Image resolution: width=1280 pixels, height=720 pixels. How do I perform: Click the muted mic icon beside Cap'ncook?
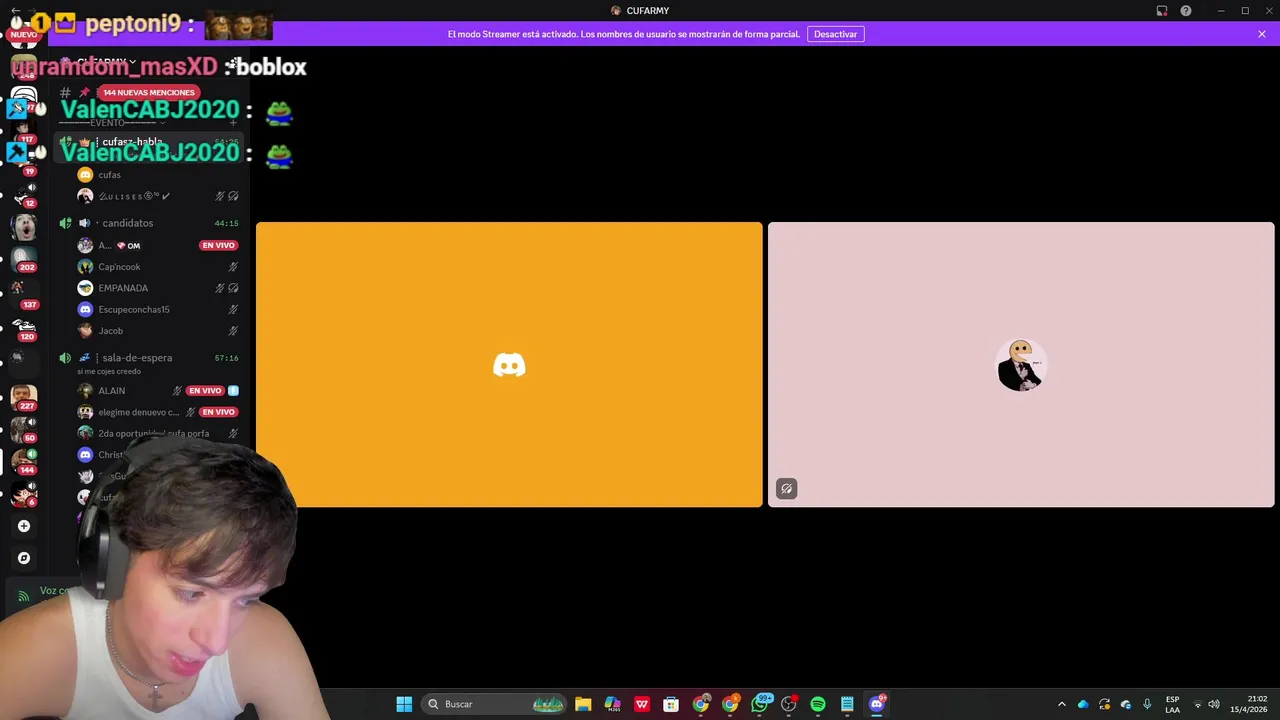233,267
